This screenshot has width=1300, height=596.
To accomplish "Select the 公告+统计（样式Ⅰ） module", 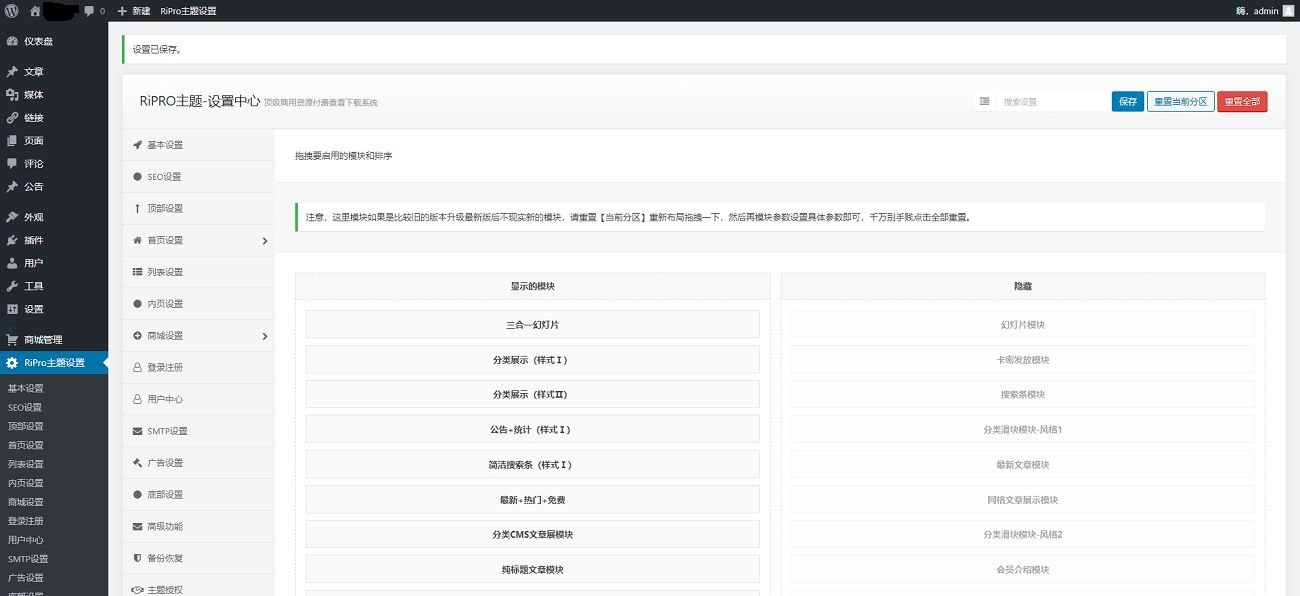I will click(x=533, y=429).
